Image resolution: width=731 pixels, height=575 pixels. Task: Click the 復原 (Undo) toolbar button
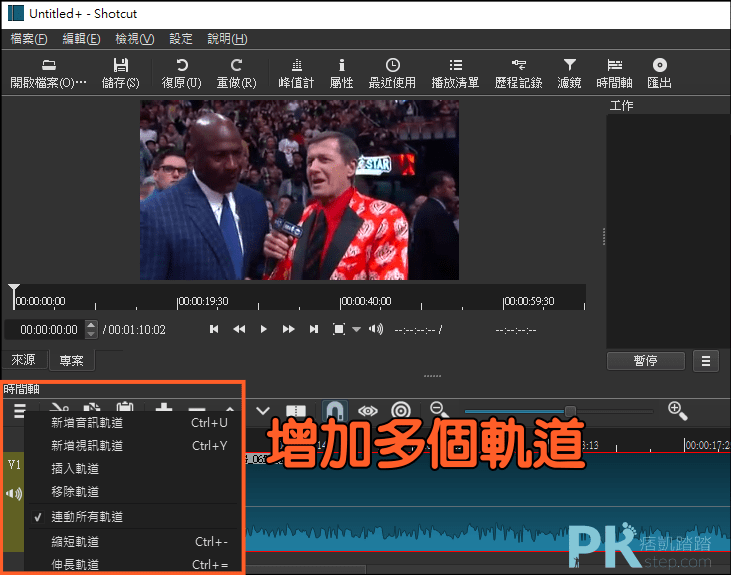(x=181, y=74)
